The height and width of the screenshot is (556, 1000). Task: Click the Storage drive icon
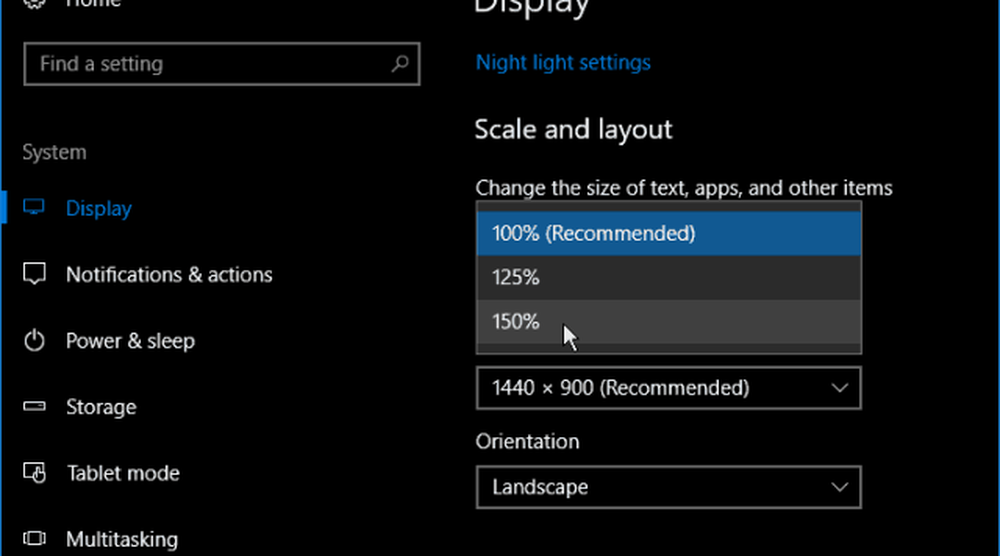35,407
